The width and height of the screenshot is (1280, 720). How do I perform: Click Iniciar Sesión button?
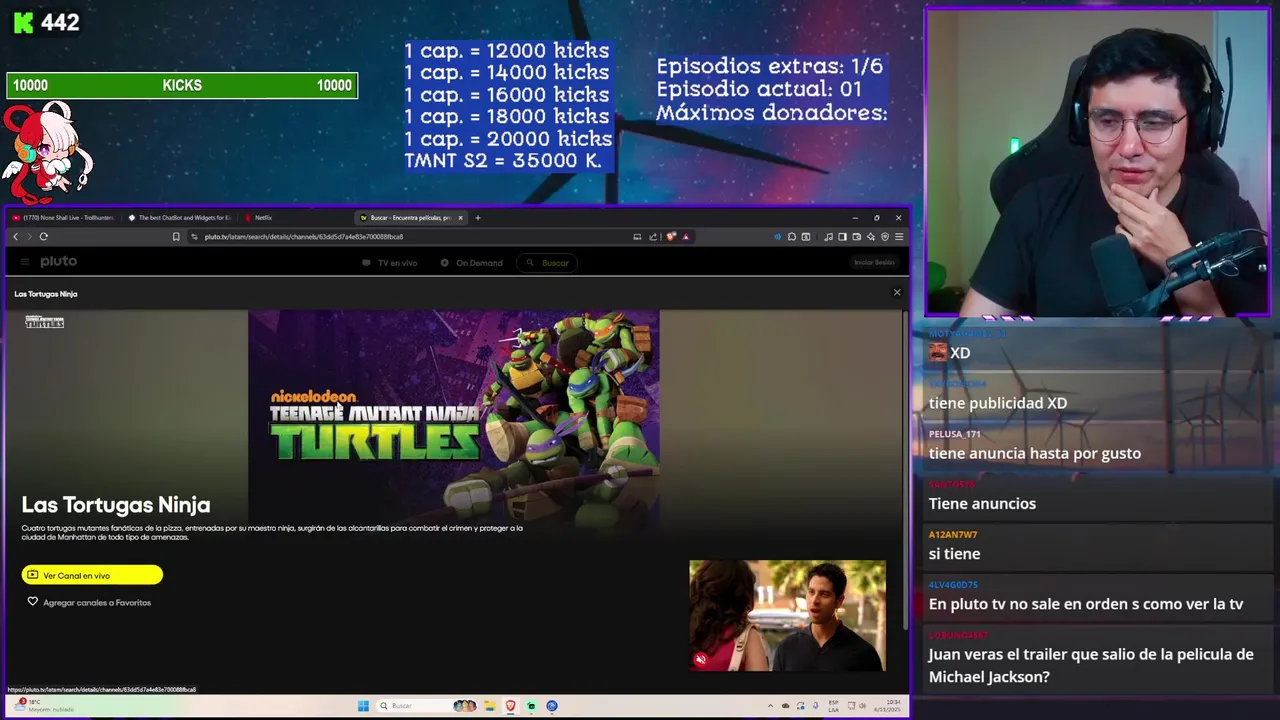tap(874, 262)
